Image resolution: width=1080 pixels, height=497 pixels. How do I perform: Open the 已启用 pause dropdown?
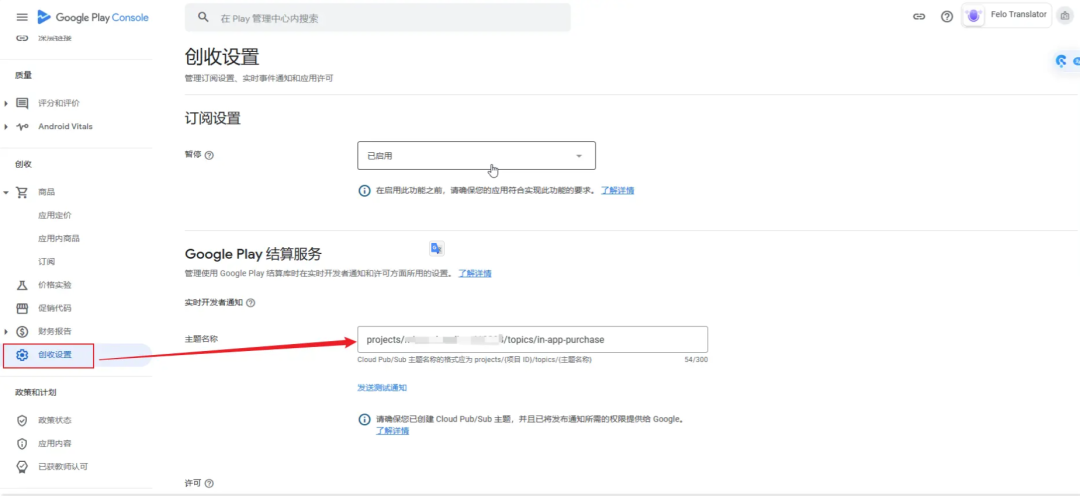tap(477, 156)
